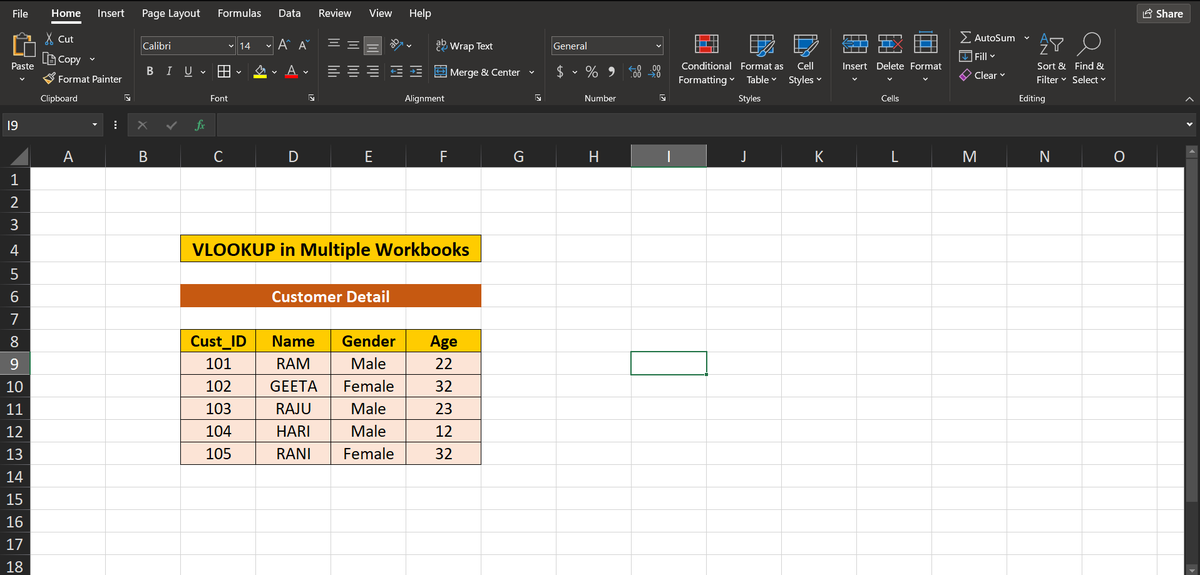Expand the Borders dropdown arrow
The image size is (1200, 575).
click(240, 72)
